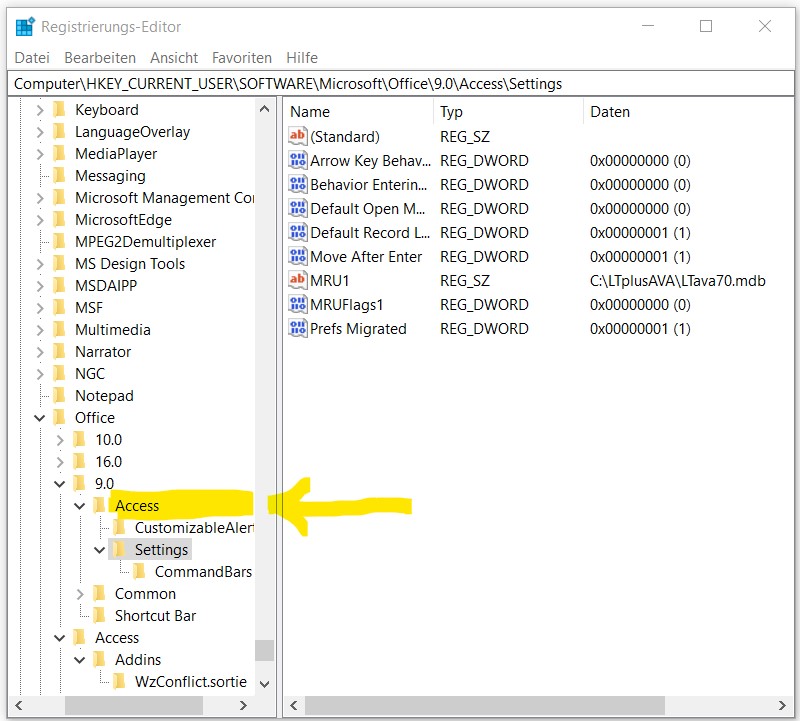800x721 pixels.
Task: Collapse the Addins key
Action: [80, 660]
